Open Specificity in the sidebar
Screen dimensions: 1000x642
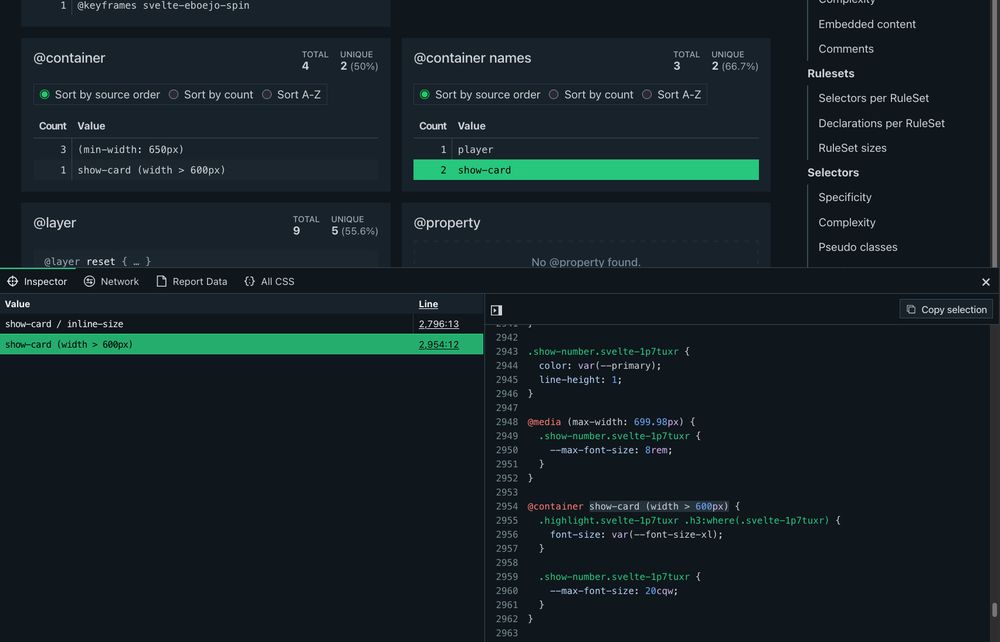[x=844, y=198]
